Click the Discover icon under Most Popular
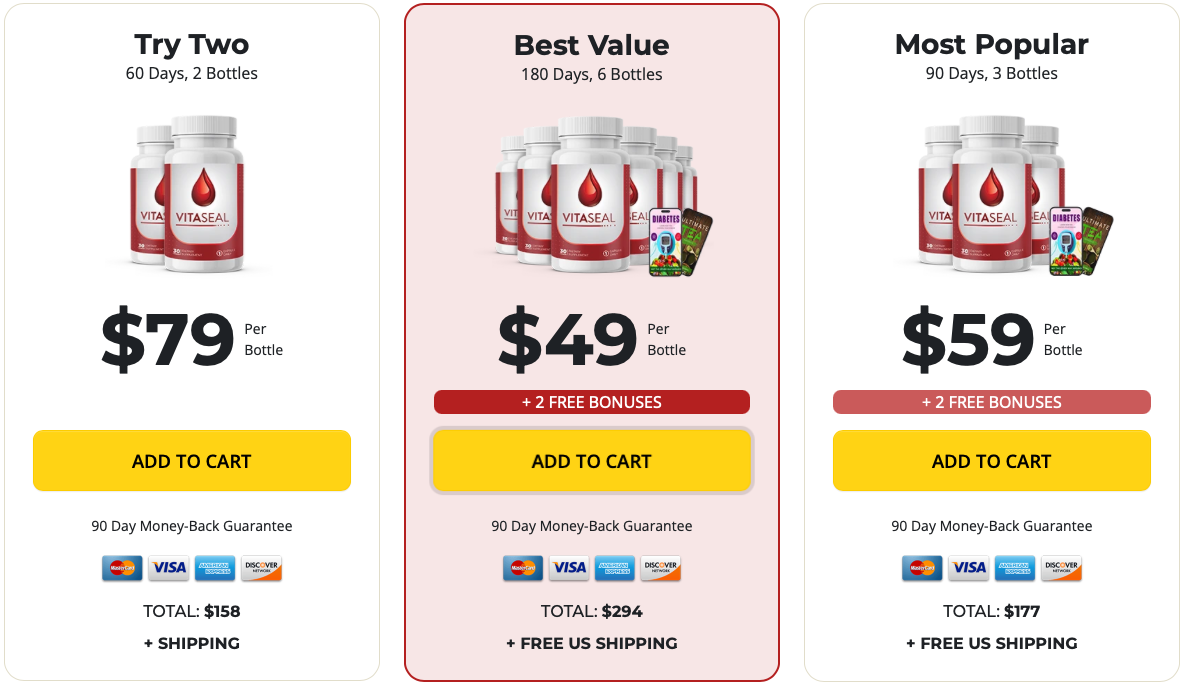 [1060, 568]
